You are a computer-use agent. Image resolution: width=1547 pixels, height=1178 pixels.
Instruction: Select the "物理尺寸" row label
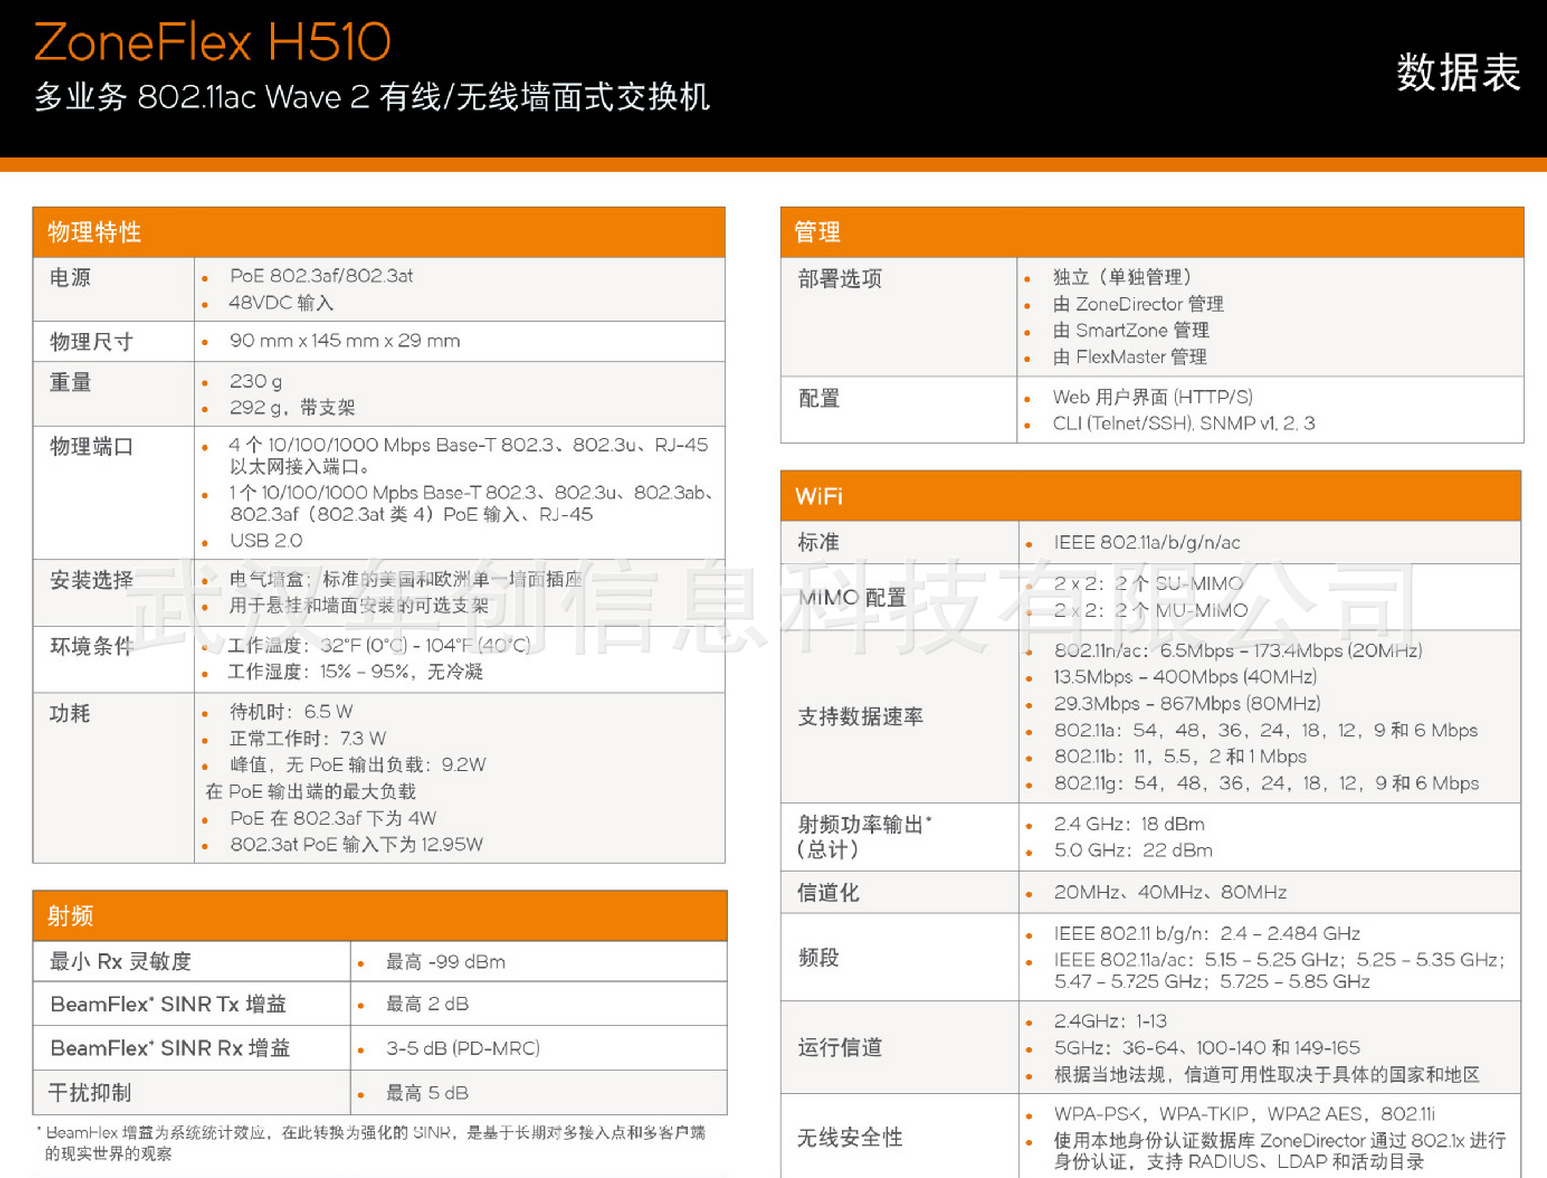click(91, 342)
